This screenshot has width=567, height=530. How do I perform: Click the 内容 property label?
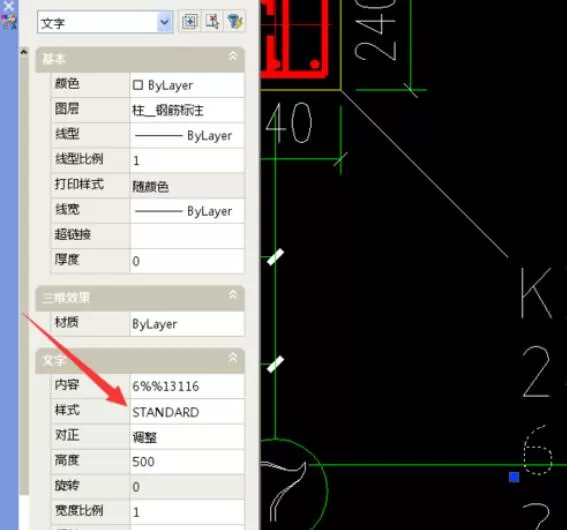click(x=67, y=385)
